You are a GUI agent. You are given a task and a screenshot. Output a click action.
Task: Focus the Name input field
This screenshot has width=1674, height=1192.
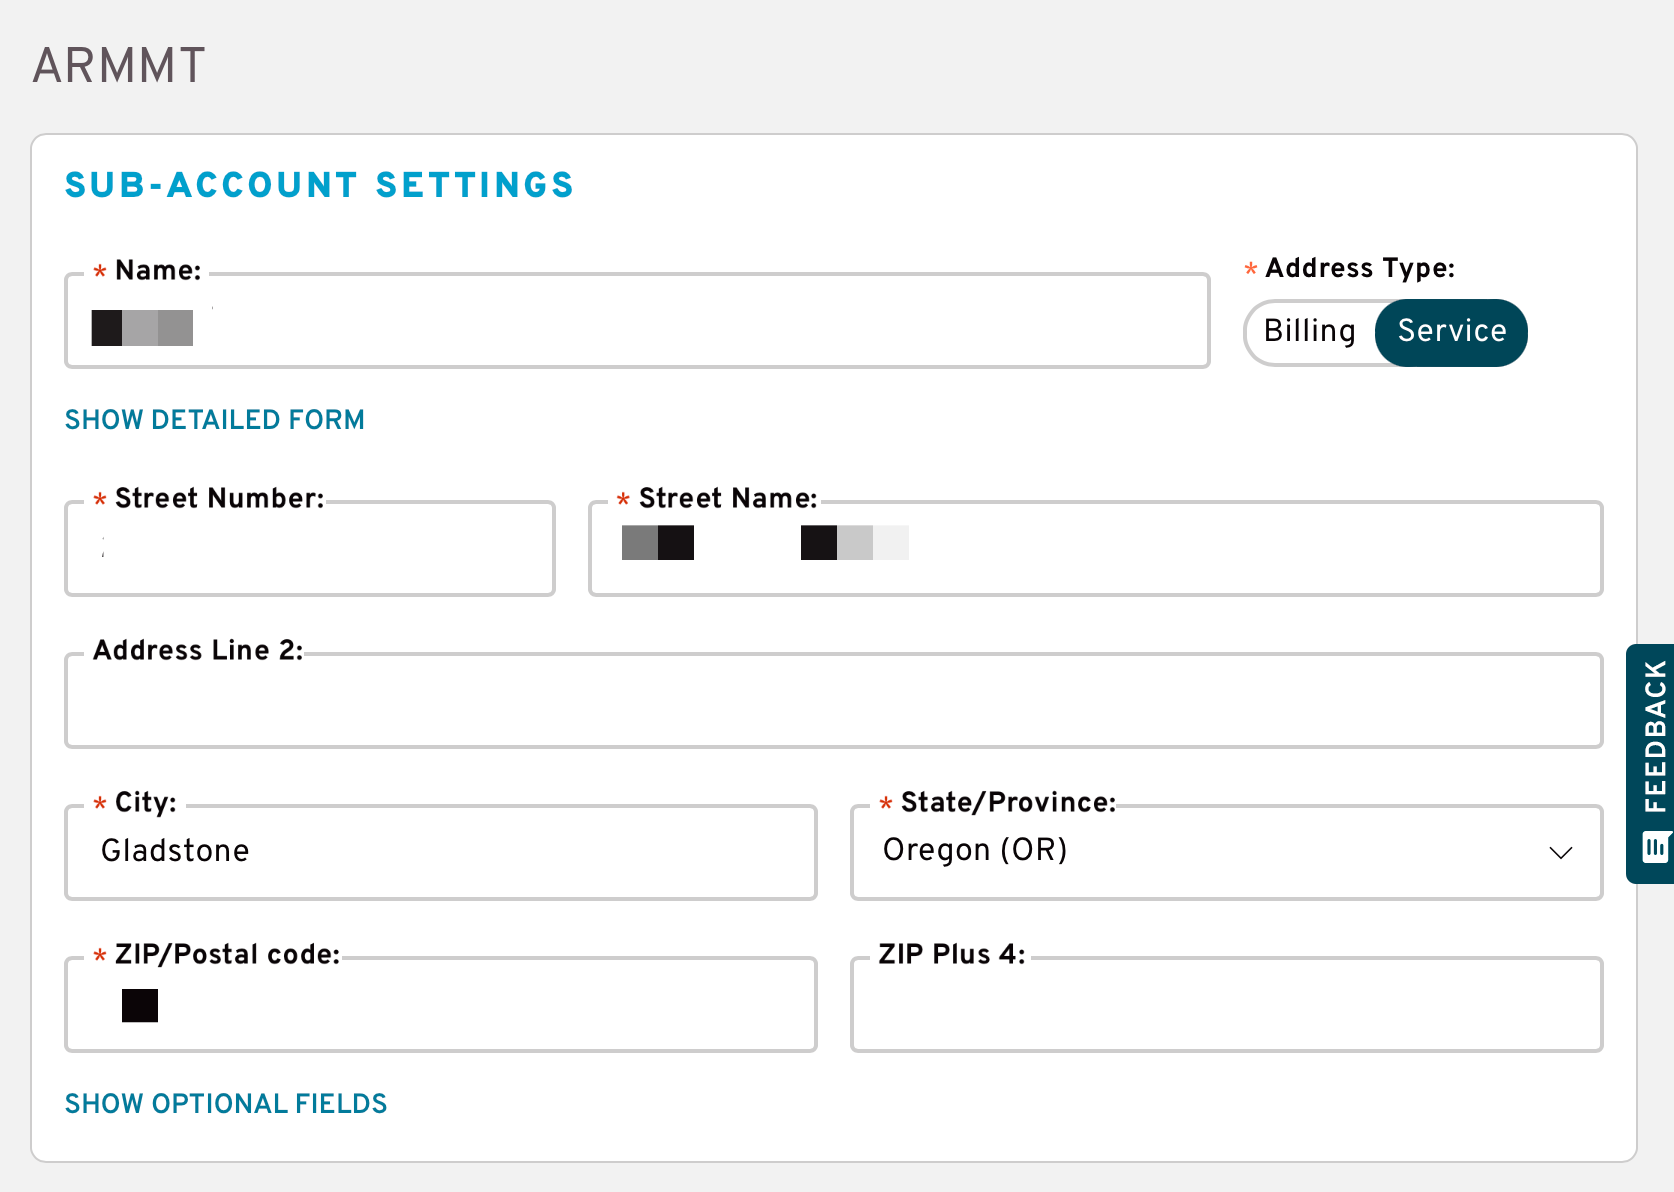pos(637,321)
